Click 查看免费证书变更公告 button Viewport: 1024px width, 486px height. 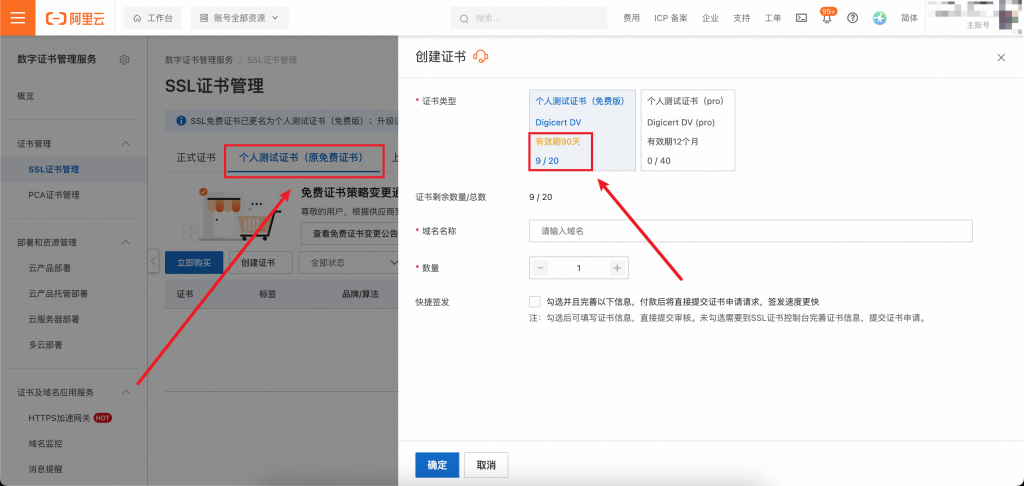point(350,233)
